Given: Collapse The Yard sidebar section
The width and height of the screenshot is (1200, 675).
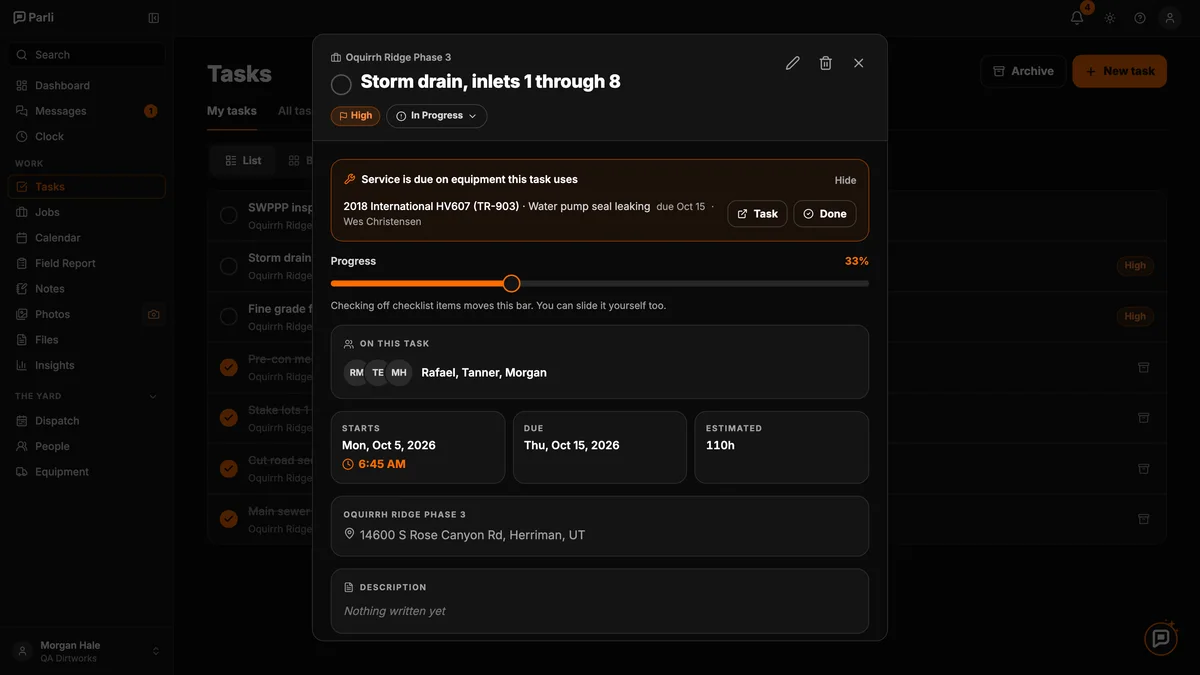Looking at the screenshot, I should point(153,396).
